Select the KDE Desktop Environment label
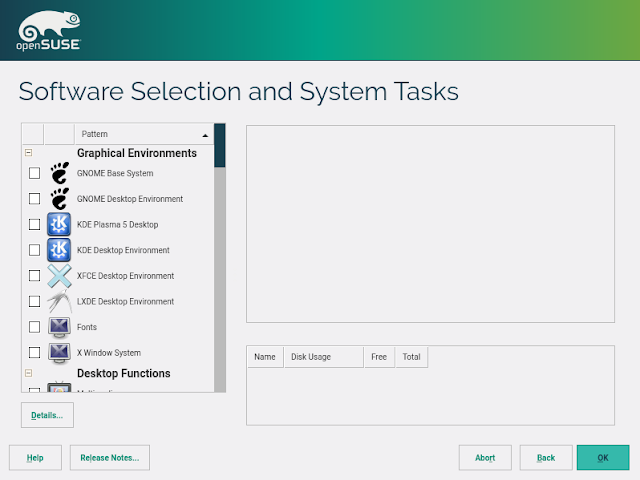Screen dimensions: 640x480 (x=123, y=250)
